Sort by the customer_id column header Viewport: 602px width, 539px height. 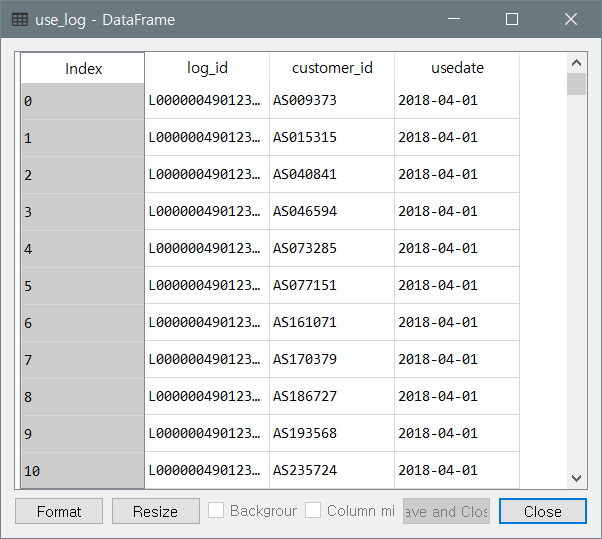coord(332,68)
